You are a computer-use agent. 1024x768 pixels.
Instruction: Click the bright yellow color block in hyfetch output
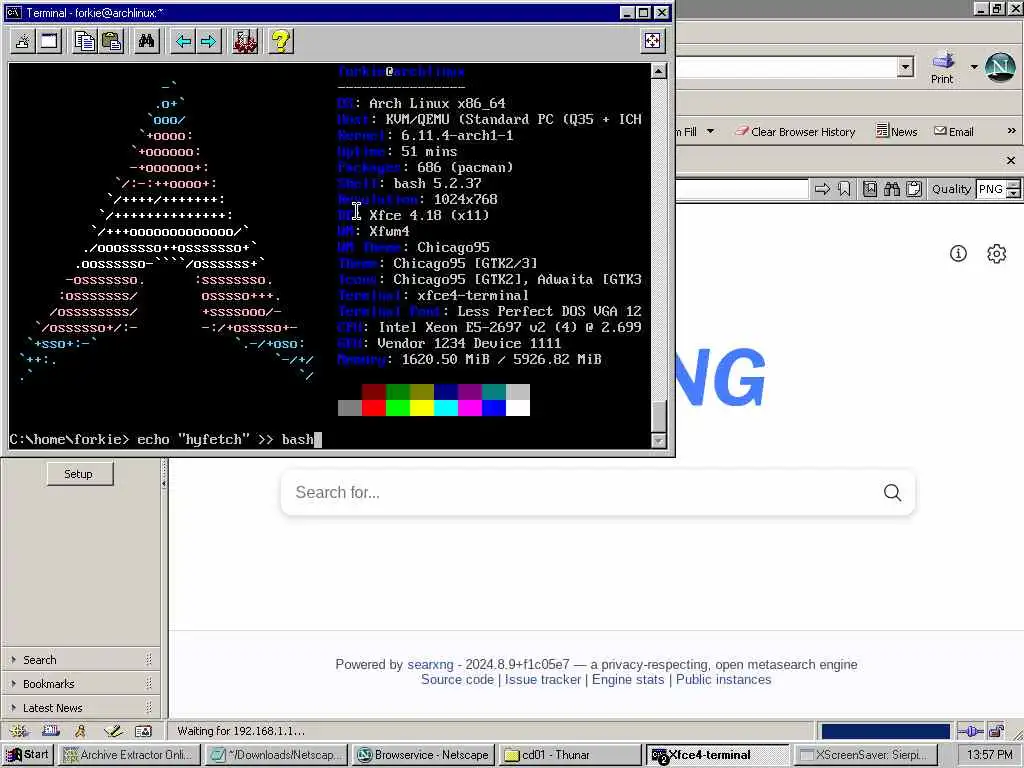(422, 408)
